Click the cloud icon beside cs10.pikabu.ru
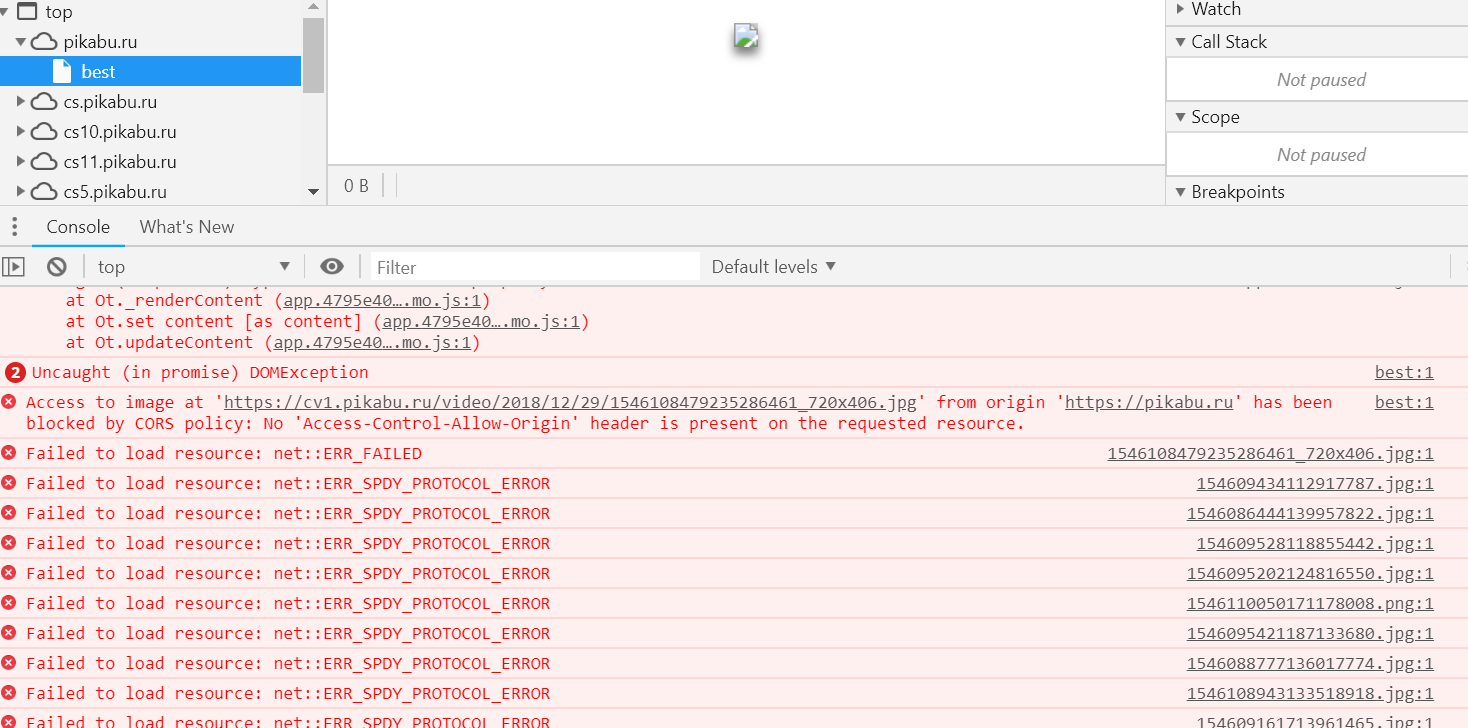Screen dimensions: 1468x728 pos(44,132)
